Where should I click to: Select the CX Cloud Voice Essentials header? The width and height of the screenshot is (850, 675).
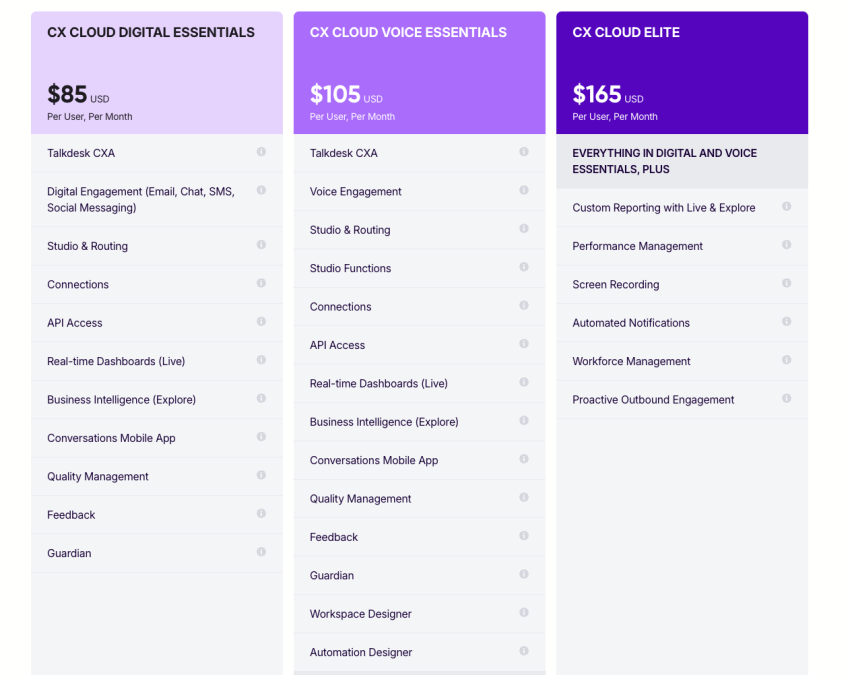coord(407,32)
